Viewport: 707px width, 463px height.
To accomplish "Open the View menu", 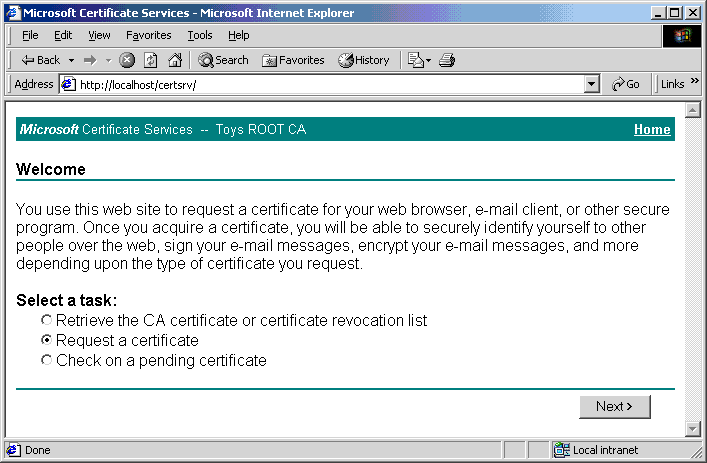I will [99, 35].
